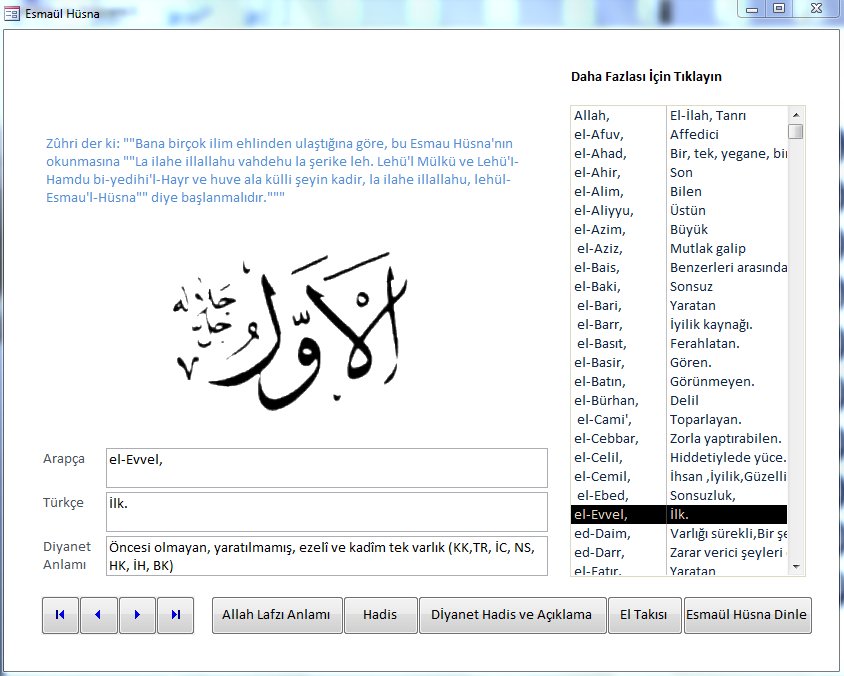
Task: Open Diyanet Hadis ve Açıklama
Action: click(511, 615)
